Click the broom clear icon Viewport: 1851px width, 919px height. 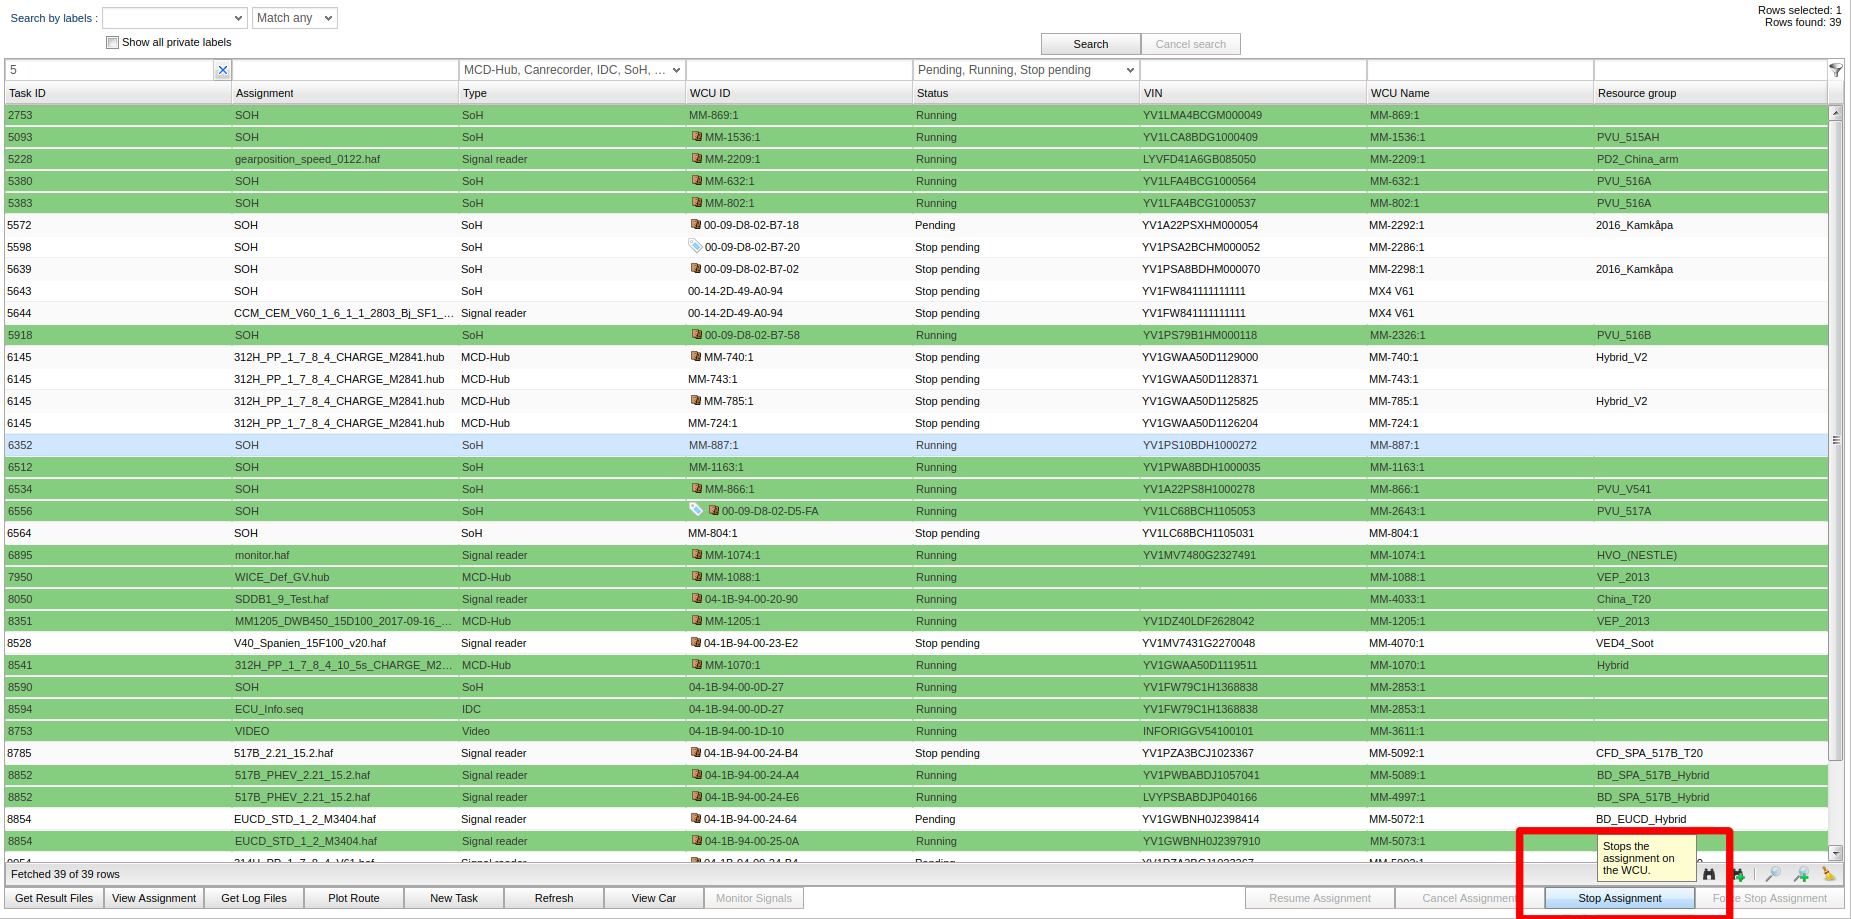1829,874
